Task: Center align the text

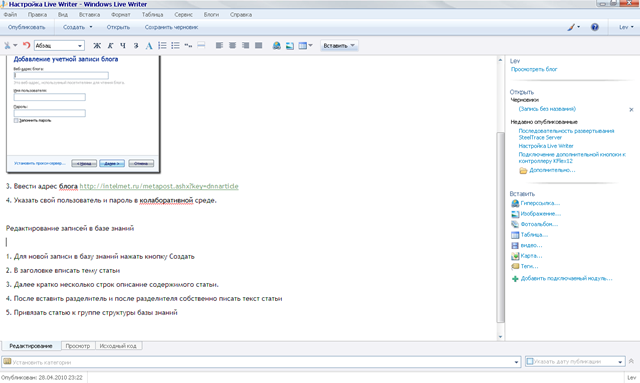Action: tap(232, 45)
